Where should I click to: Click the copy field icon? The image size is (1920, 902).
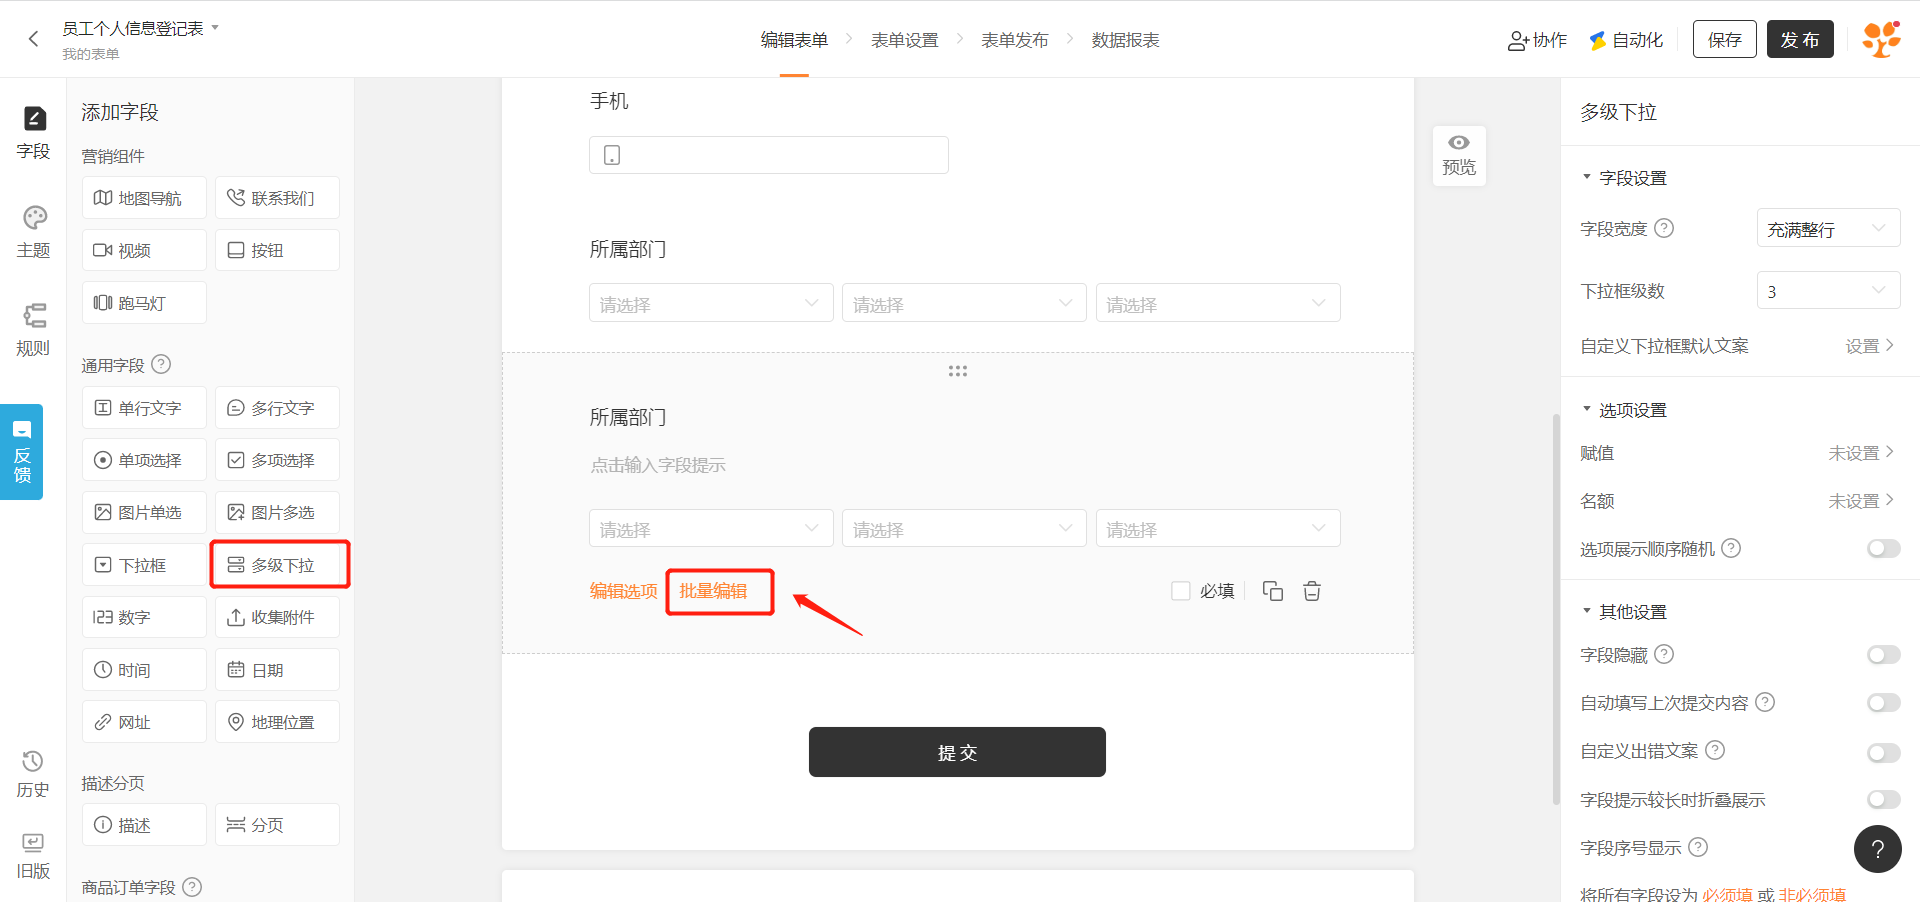[1272, 591]
